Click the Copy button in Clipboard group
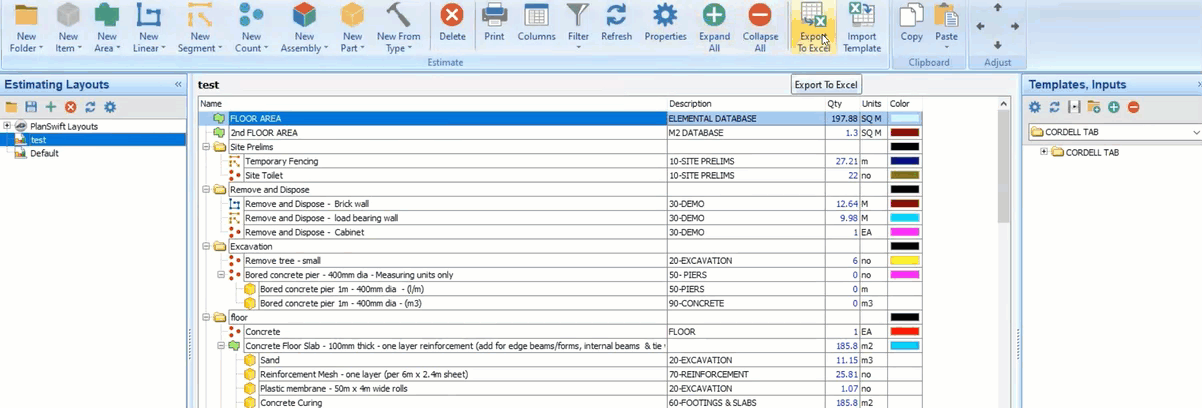The width and height of the screenshot is (1202, 408). click(x=911, y=23)
